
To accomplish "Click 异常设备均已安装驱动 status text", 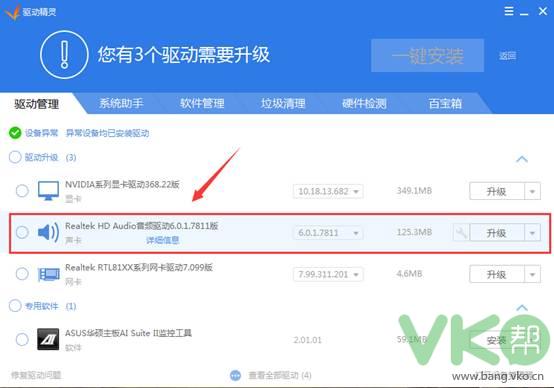I will [x=107, y=133].
